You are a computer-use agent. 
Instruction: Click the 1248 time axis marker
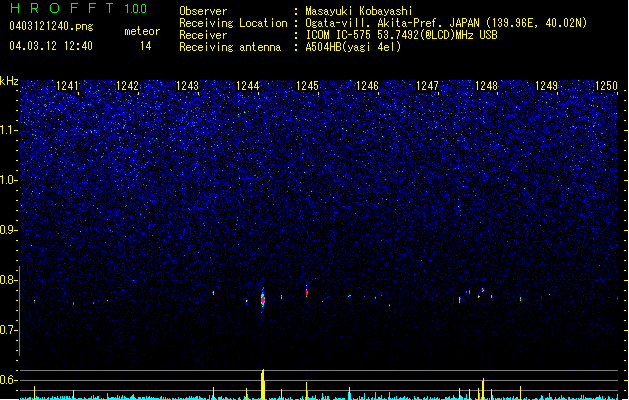pos(486,86)
